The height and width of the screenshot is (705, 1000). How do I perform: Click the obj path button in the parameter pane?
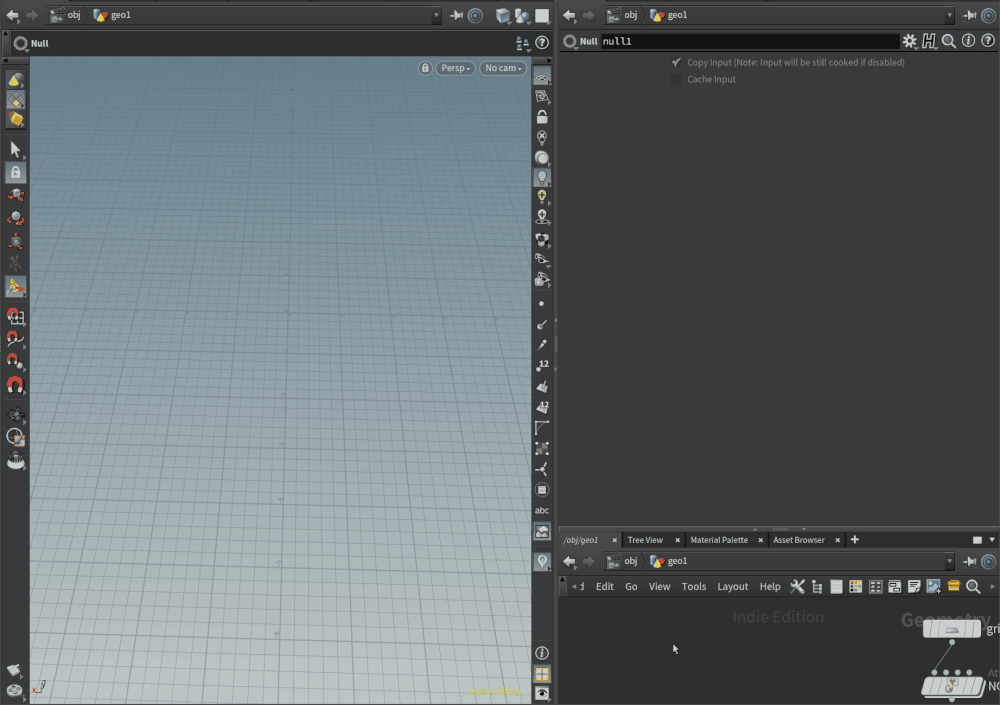pos(623,16)
